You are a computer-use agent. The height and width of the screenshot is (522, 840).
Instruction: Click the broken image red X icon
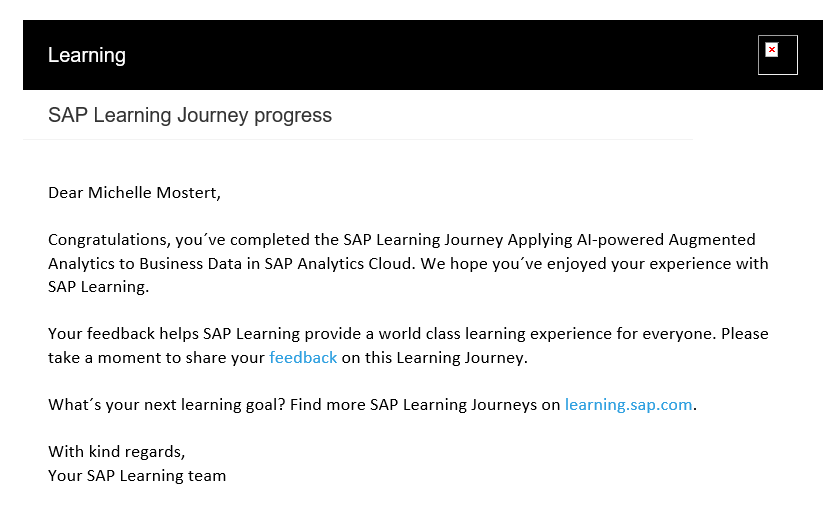click(771, 50)
